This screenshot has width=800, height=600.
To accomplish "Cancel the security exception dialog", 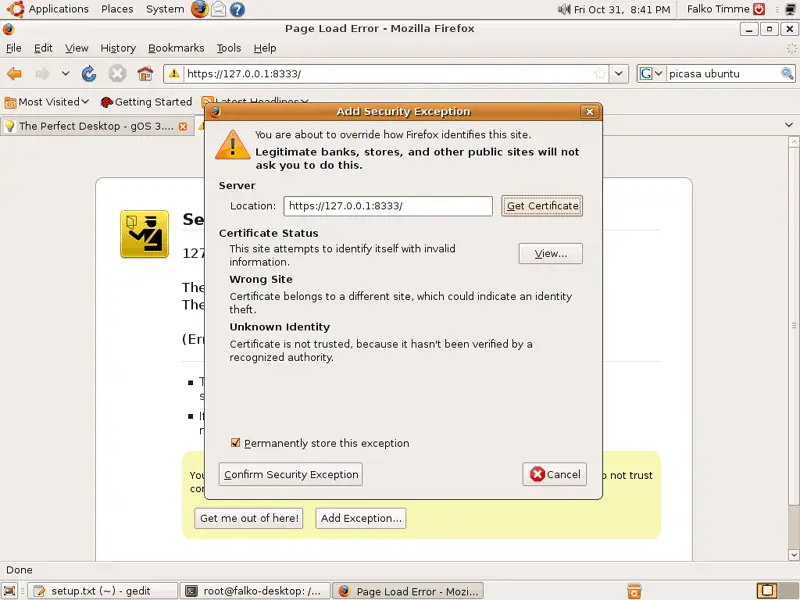I will pos(555,474).
